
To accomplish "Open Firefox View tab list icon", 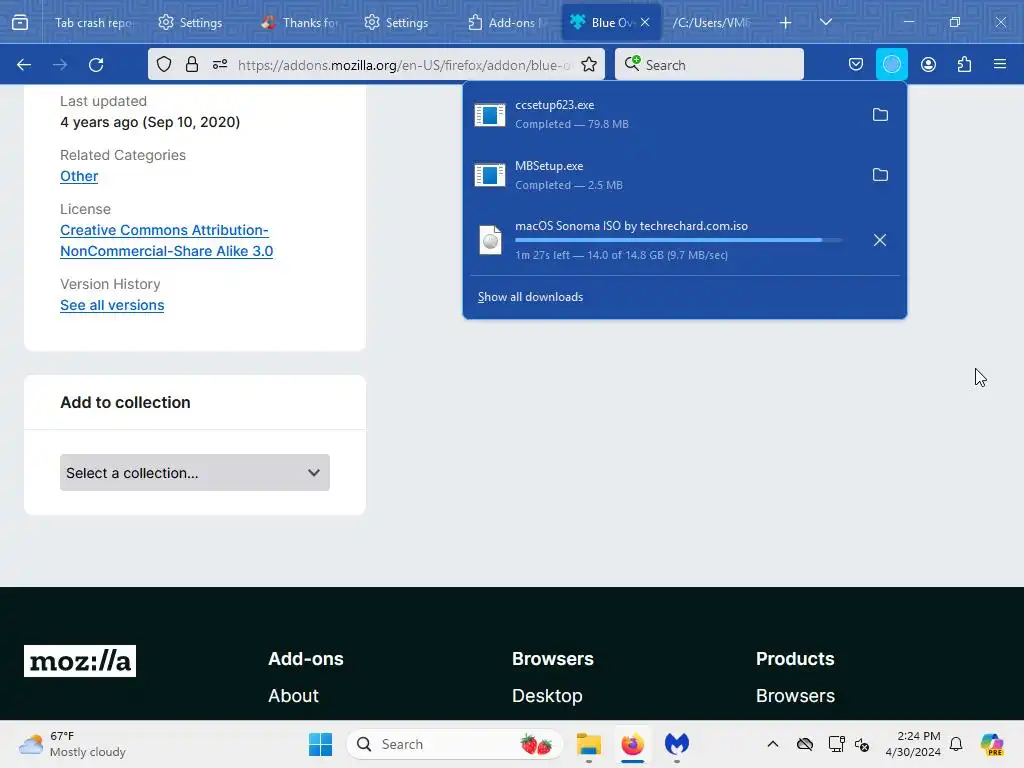I will (x=20, y=22).
